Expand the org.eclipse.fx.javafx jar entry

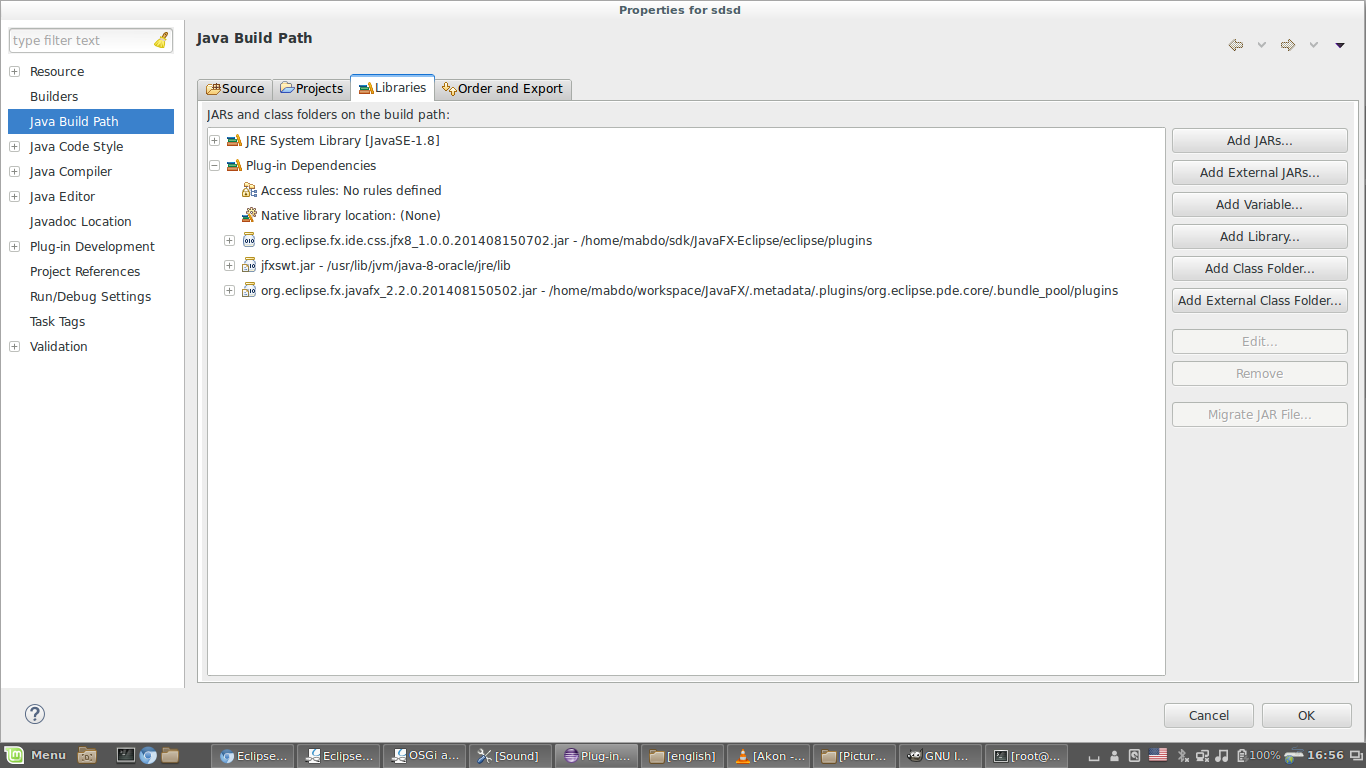(x=229, y=291)
